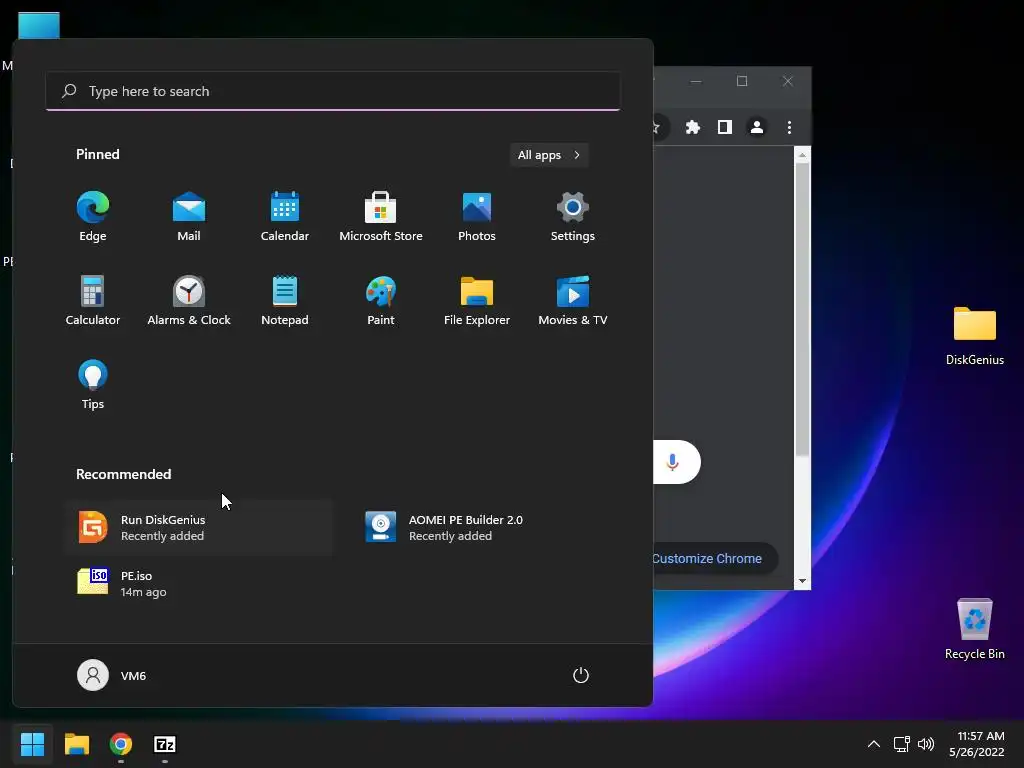Launch Alarms & Clock
Viewport: 1024px width, 768px height.
click(x=189, y=300)
